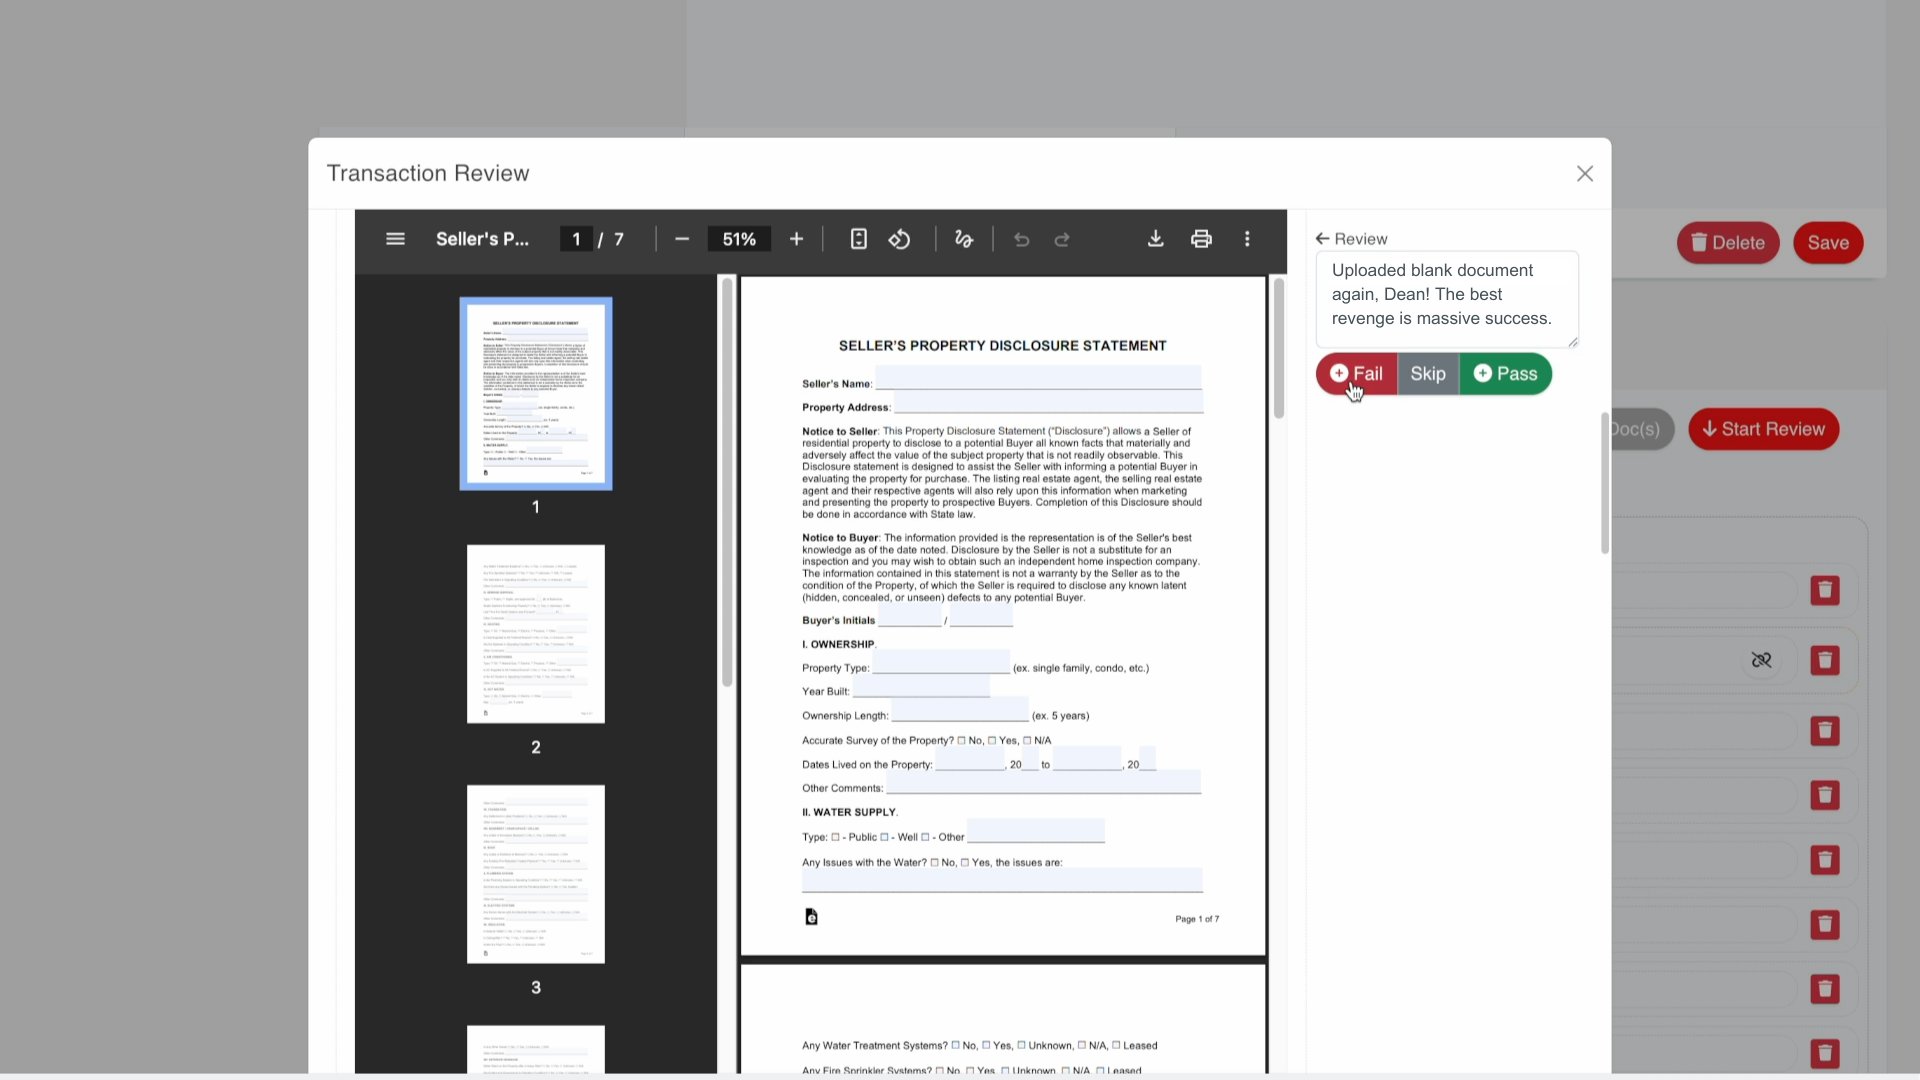Rotate the document counterclockwise

pos(899,239)
